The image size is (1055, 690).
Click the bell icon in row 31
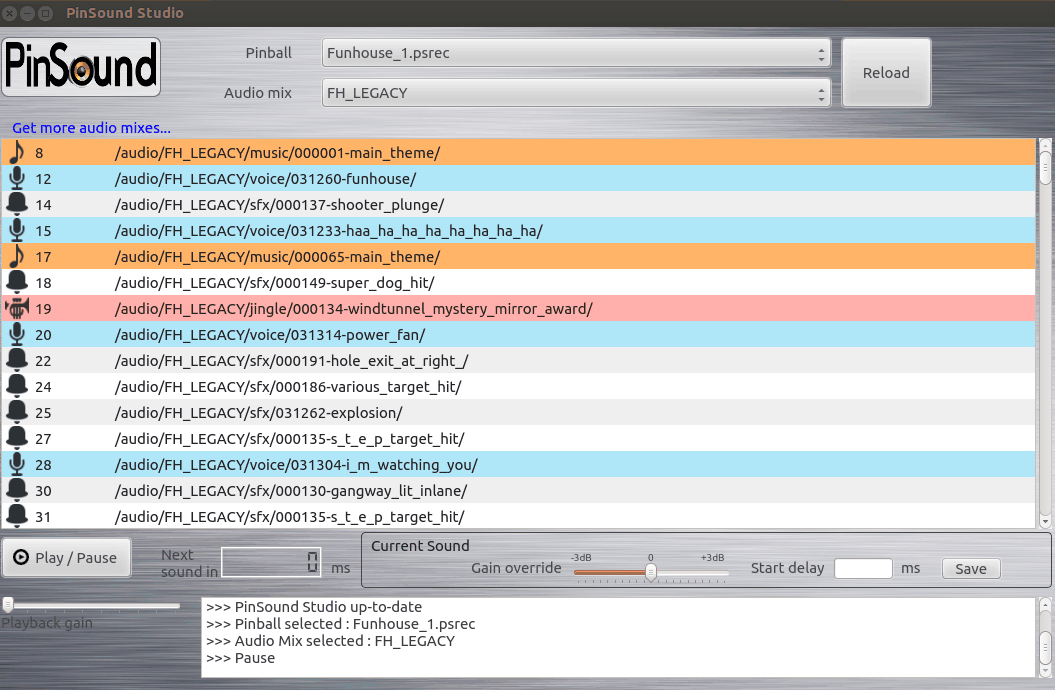click(17, 516)
